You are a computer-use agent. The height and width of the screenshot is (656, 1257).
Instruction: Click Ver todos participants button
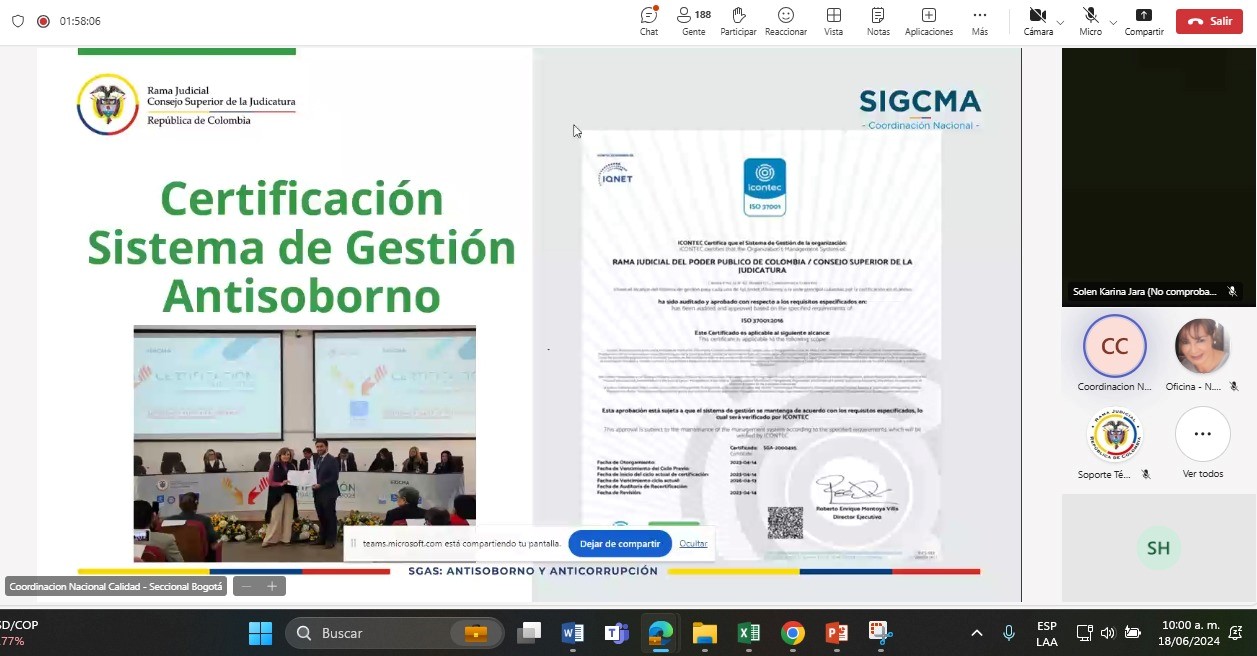coord(1203,435)
